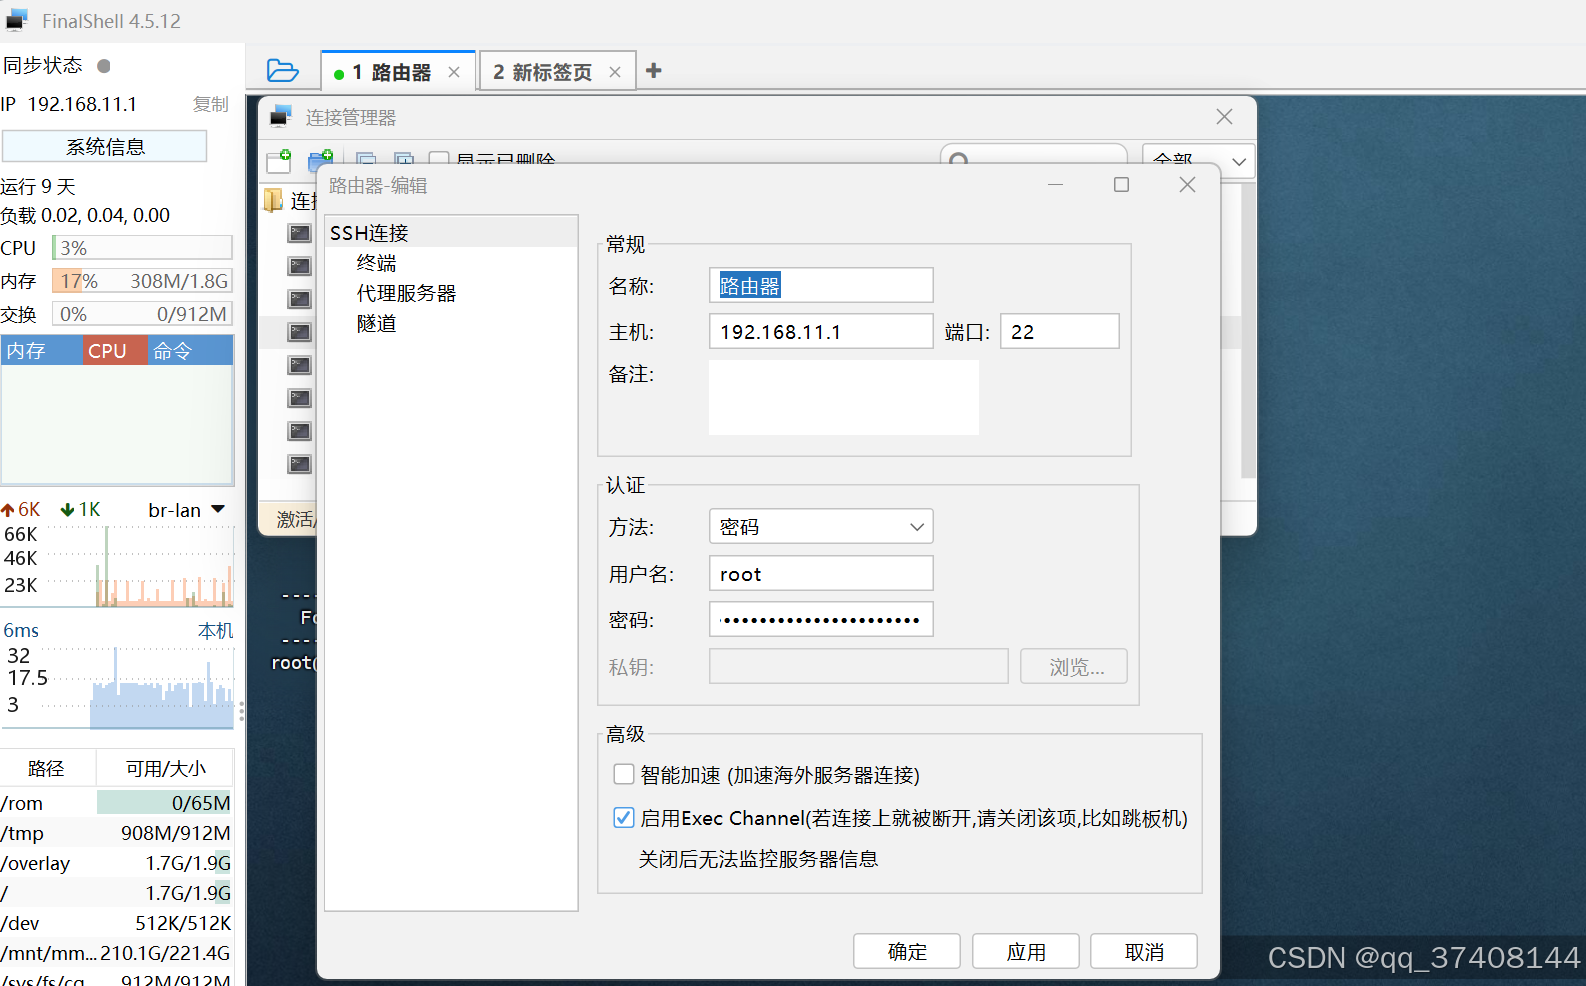Select the /overlay disk row
The image size is (1586, 986).
point(116,863)
